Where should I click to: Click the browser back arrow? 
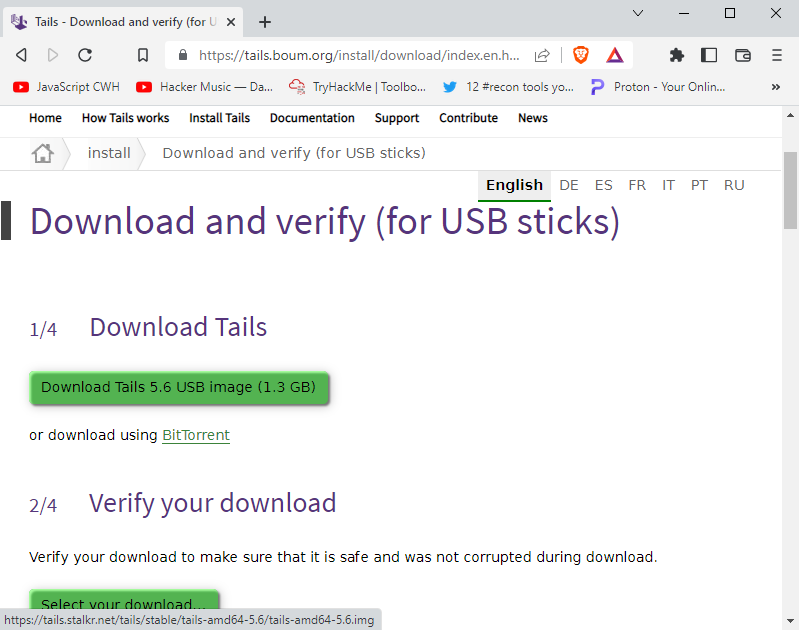pos(21,56)
